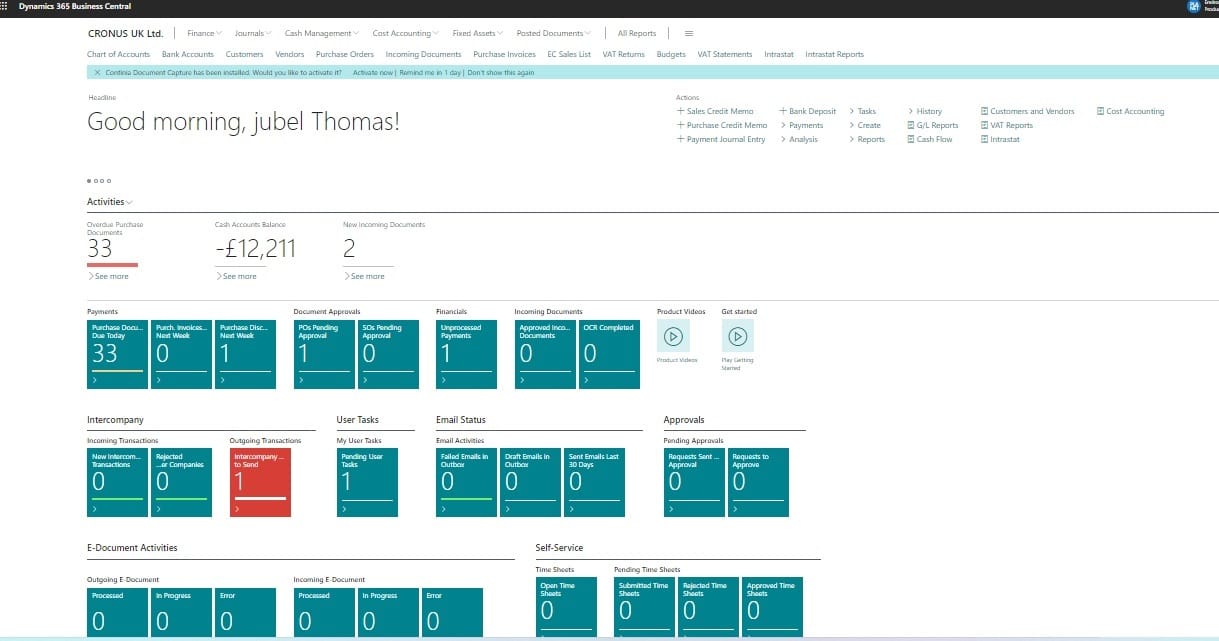This screenshot has width=1219, height=641.
Task: Open Intrastat Reports in navigation bar
Action: [834, 54]
